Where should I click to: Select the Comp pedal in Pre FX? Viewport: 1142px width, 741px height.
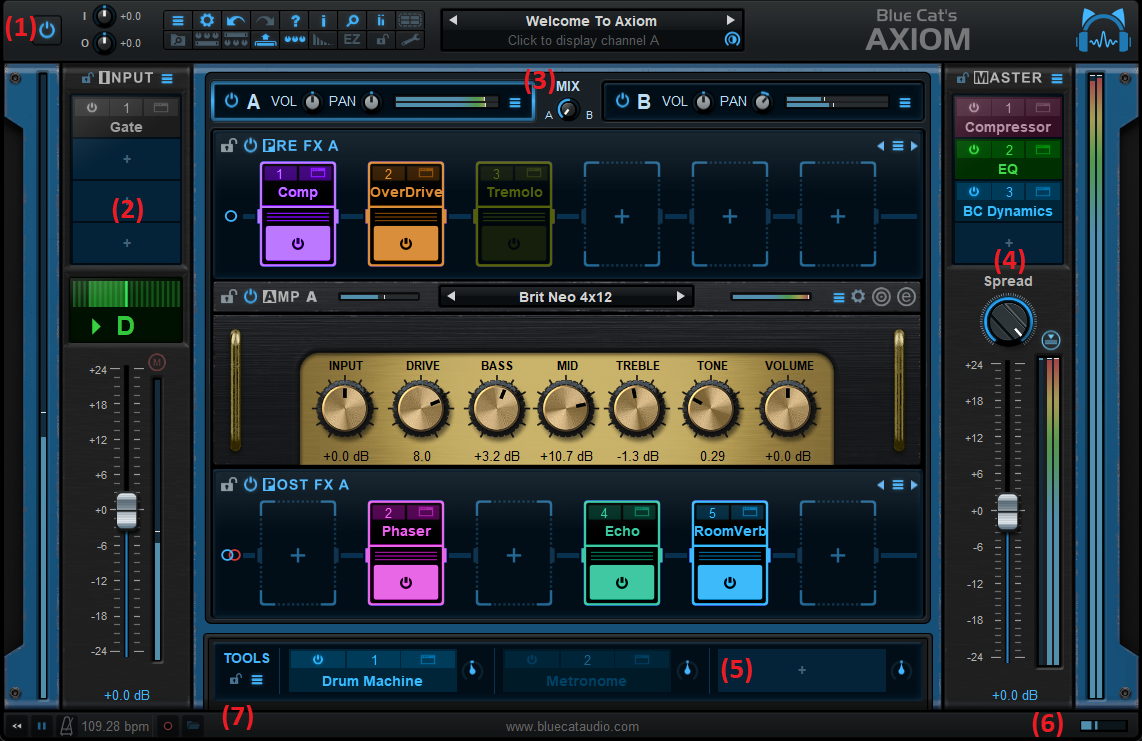pyautogui.click(x=298, y=192)
